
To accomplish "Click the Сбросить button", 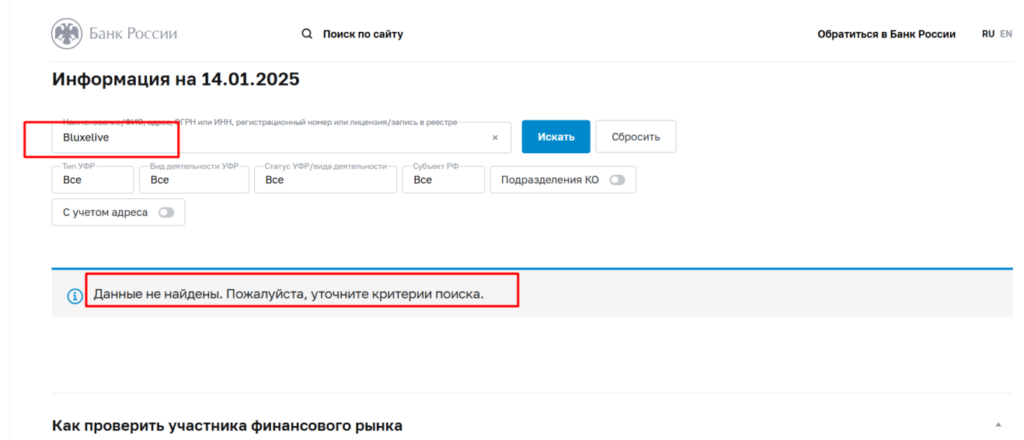I will [x=635, y=137].
